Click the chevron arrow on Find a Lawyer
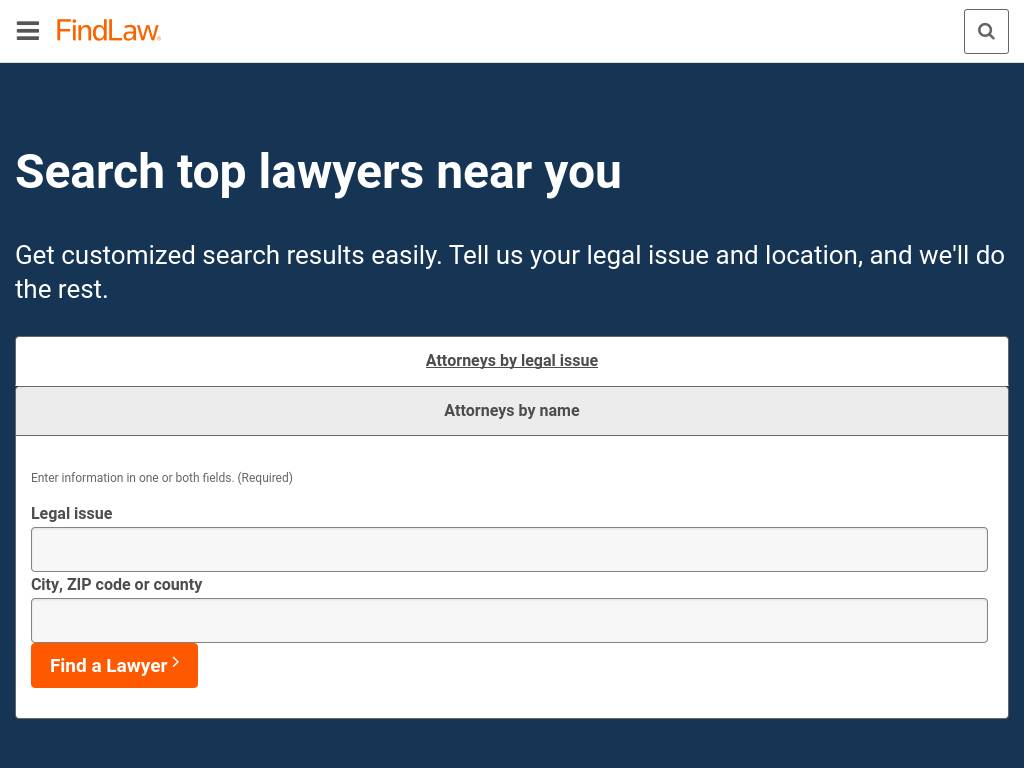 point(176,662)
